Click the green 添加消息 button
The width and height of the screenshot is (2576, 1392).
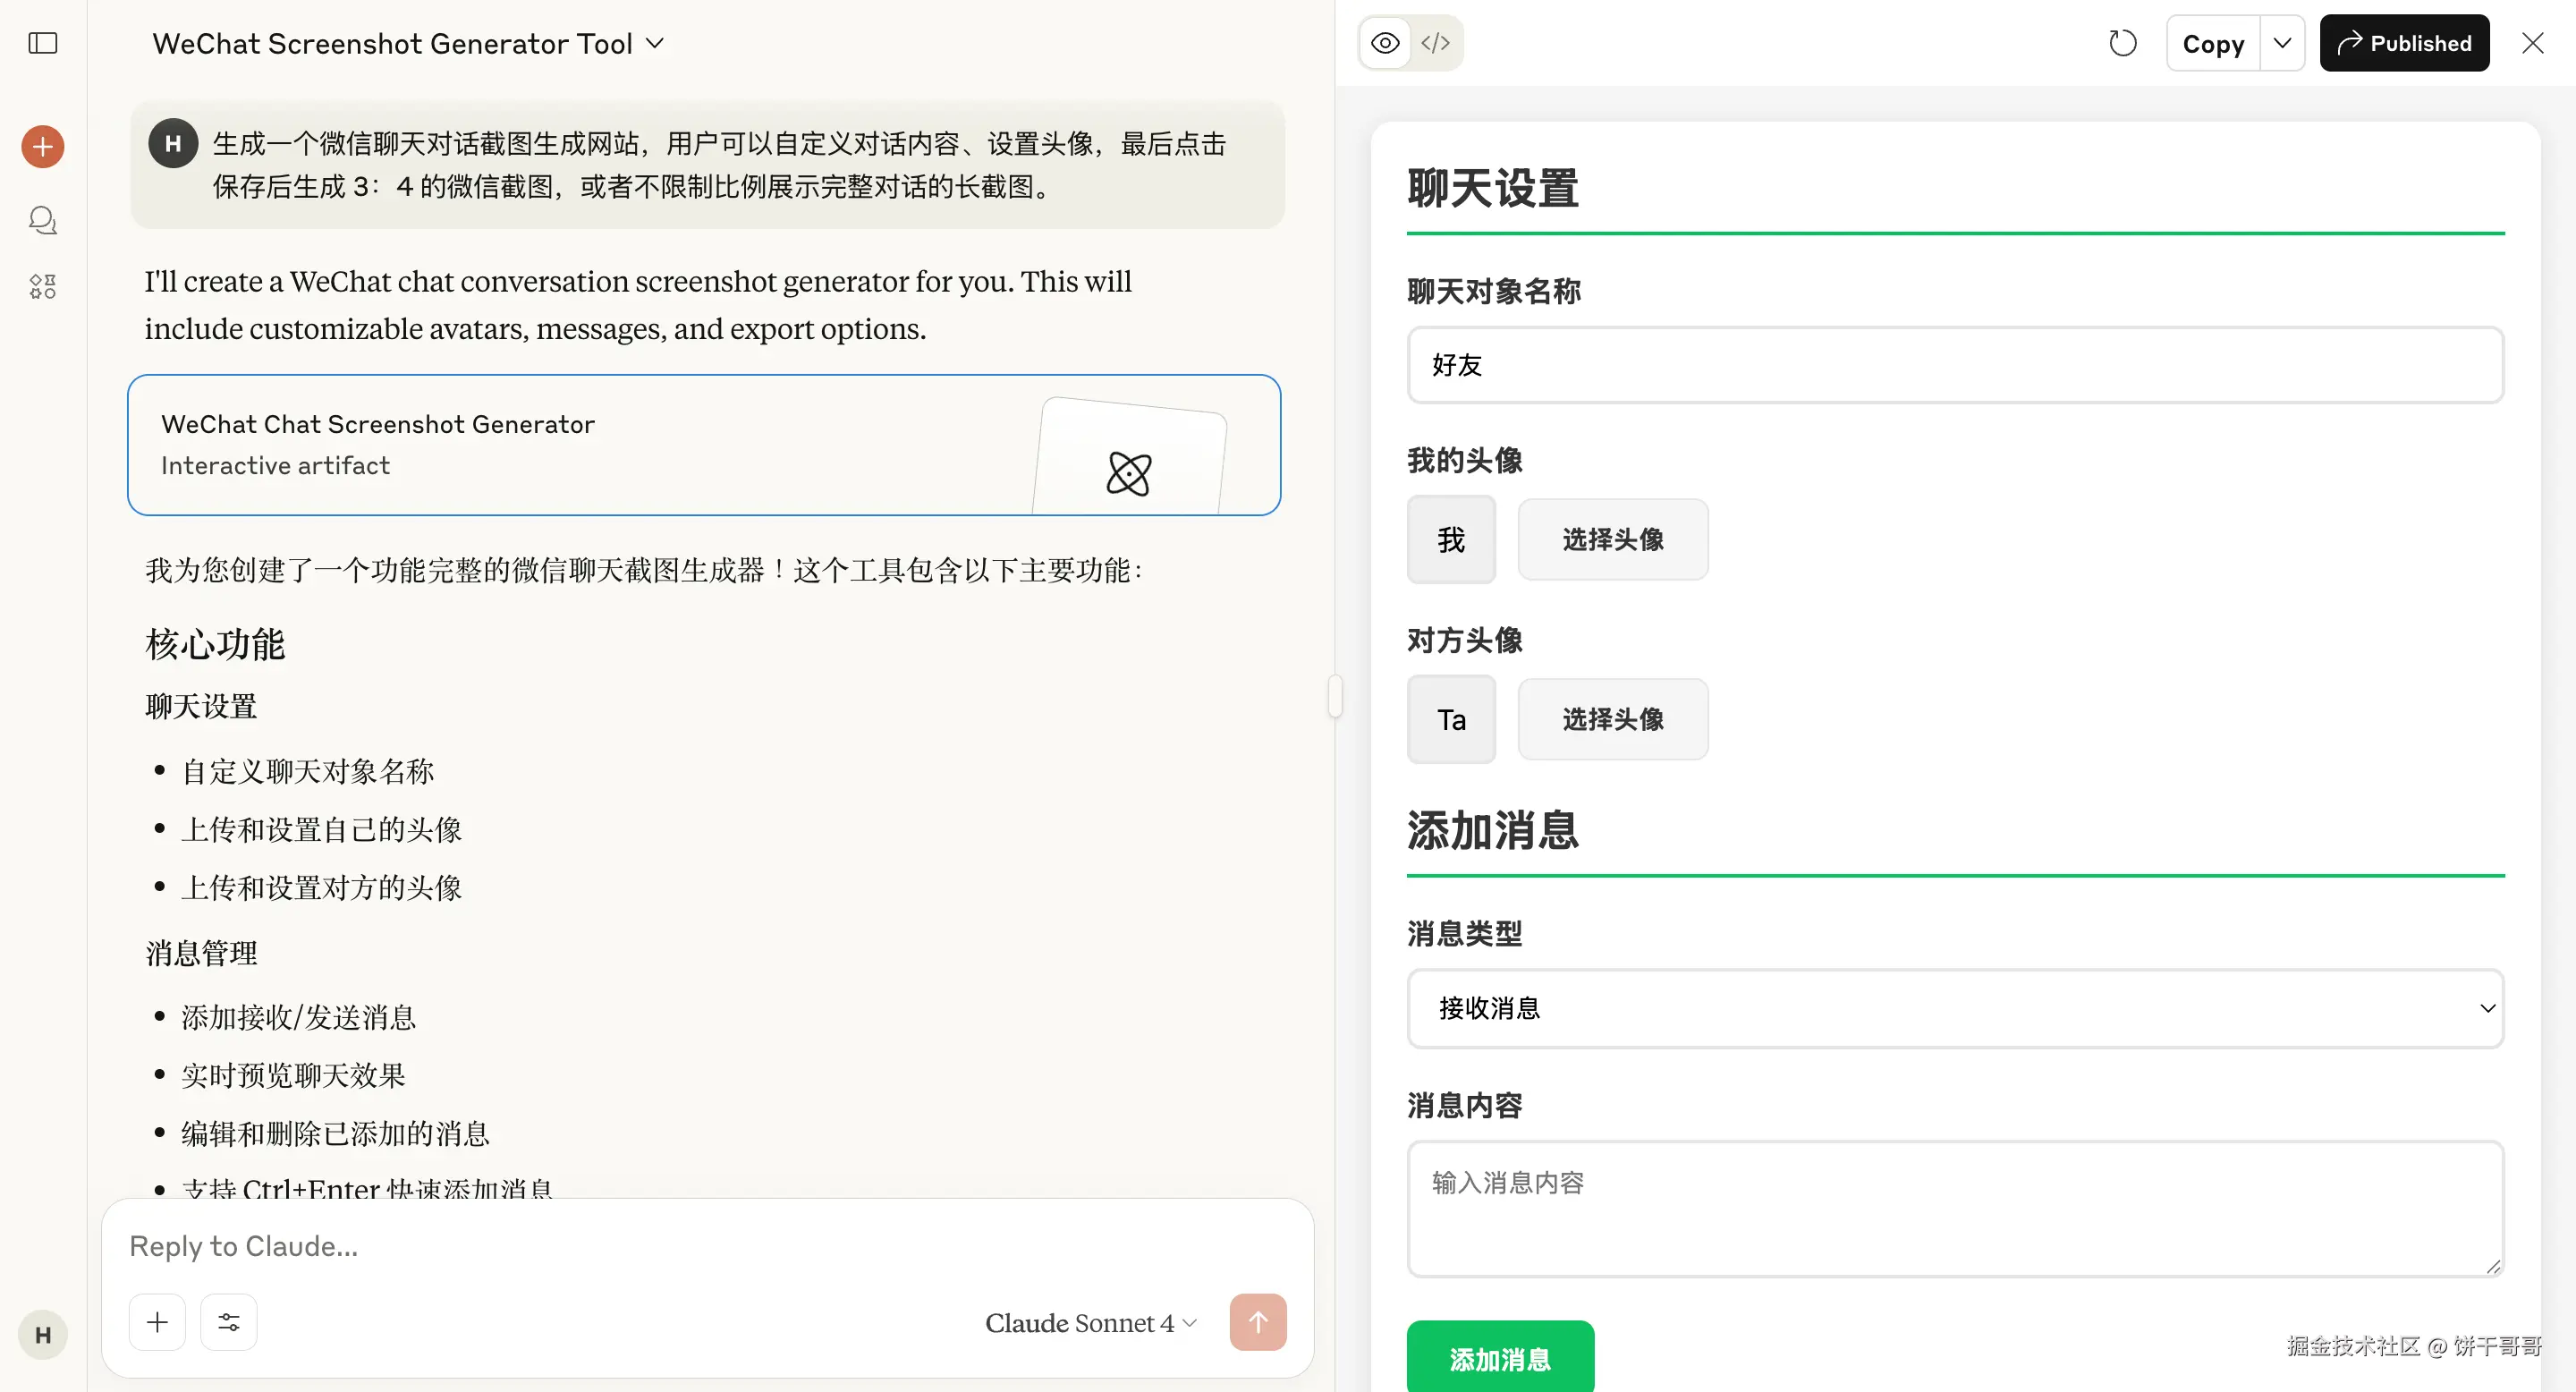coord(1499,1358)
